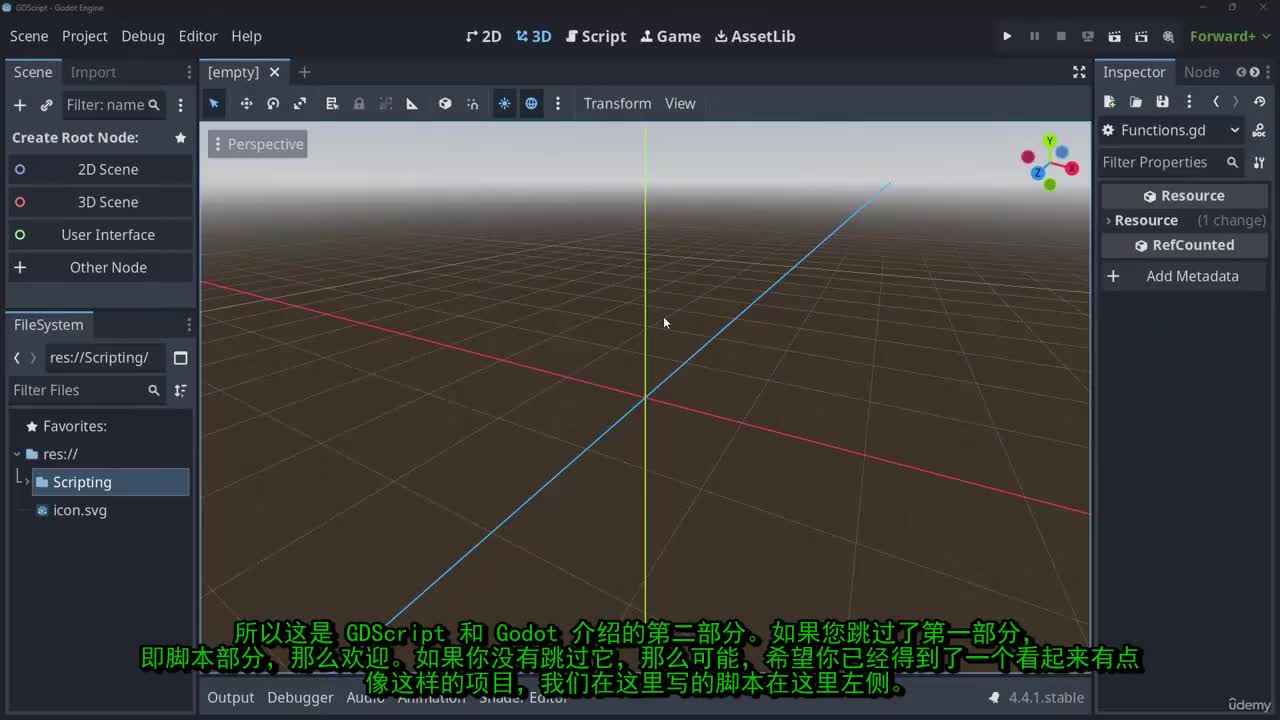Viewport: 1280px width, 720px height.
Task: Click the scene tree Filter field
Action: point(113,105)
